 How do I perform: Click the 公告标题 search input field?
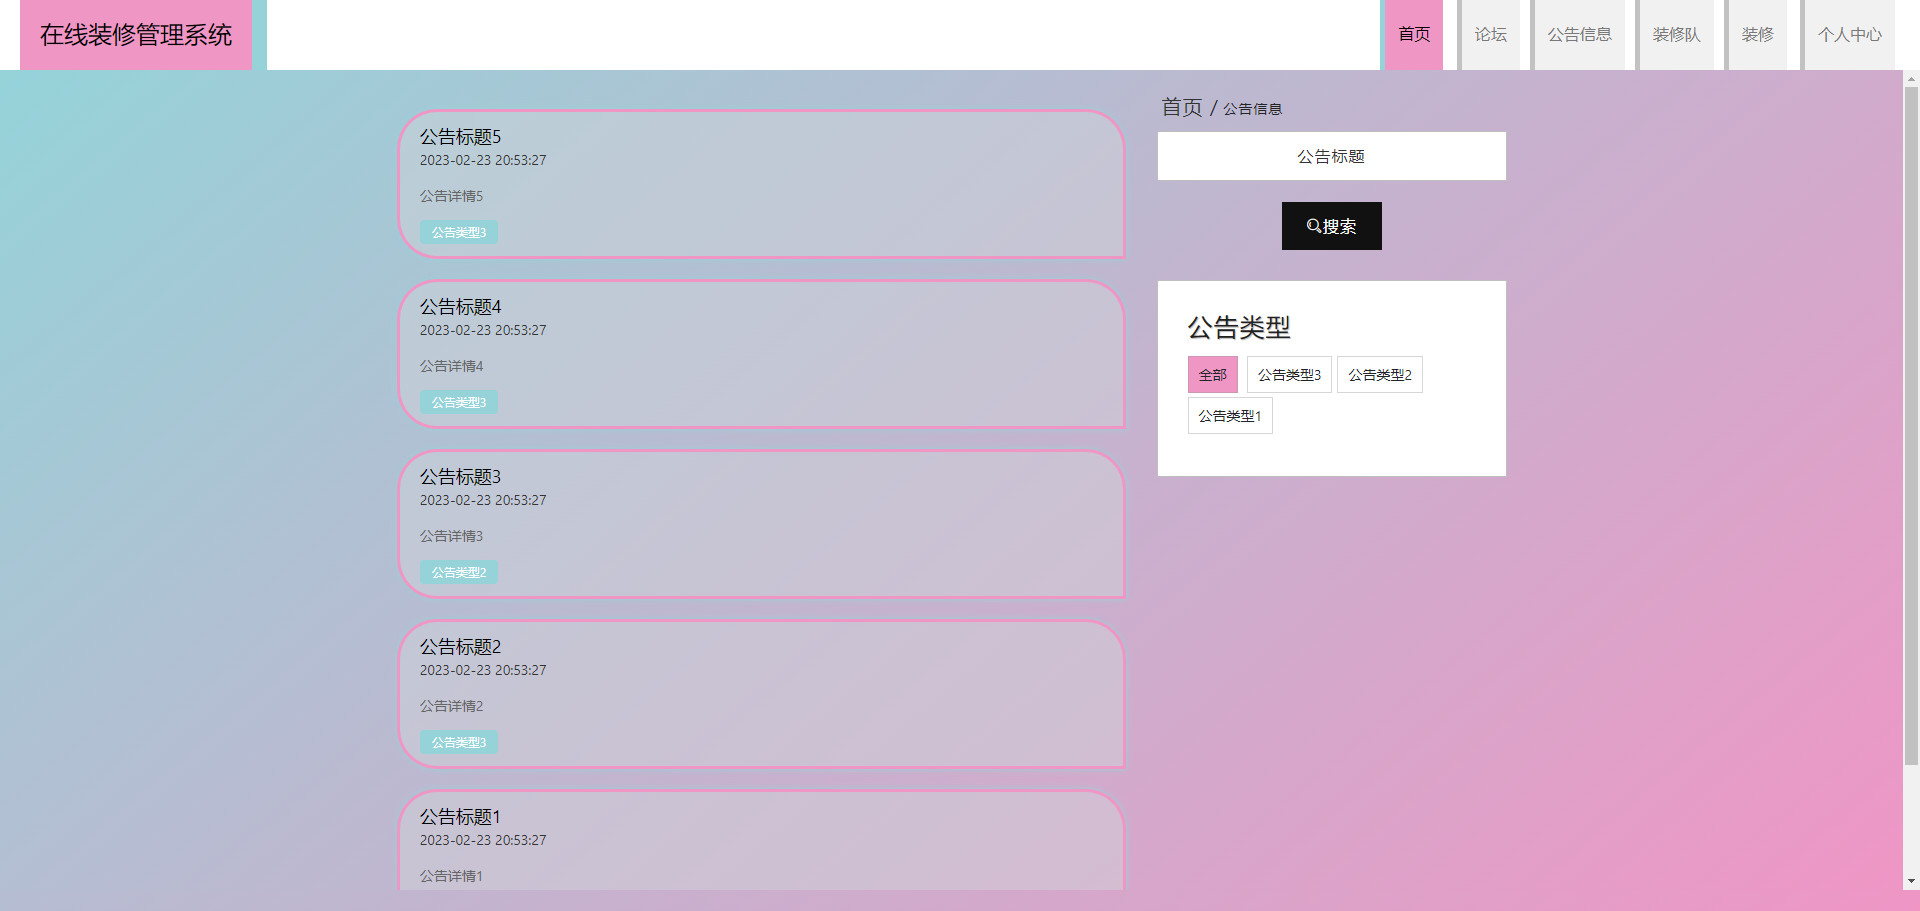1331,156
